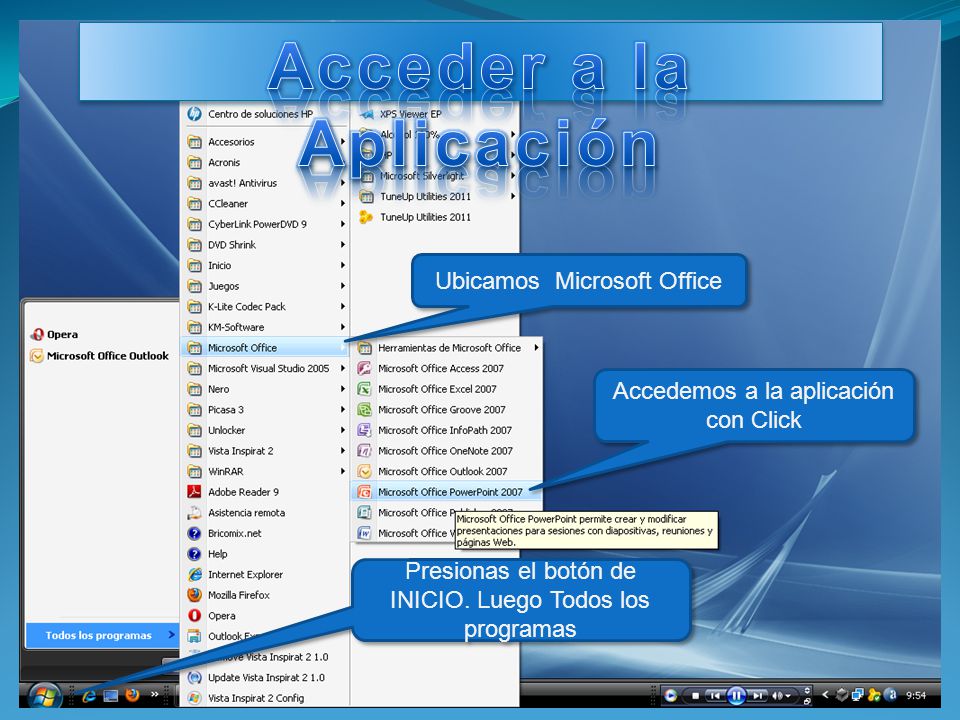Open the avast! icon in system tray
This screenshot has height=720, width=960.
(x=892, y=695)
